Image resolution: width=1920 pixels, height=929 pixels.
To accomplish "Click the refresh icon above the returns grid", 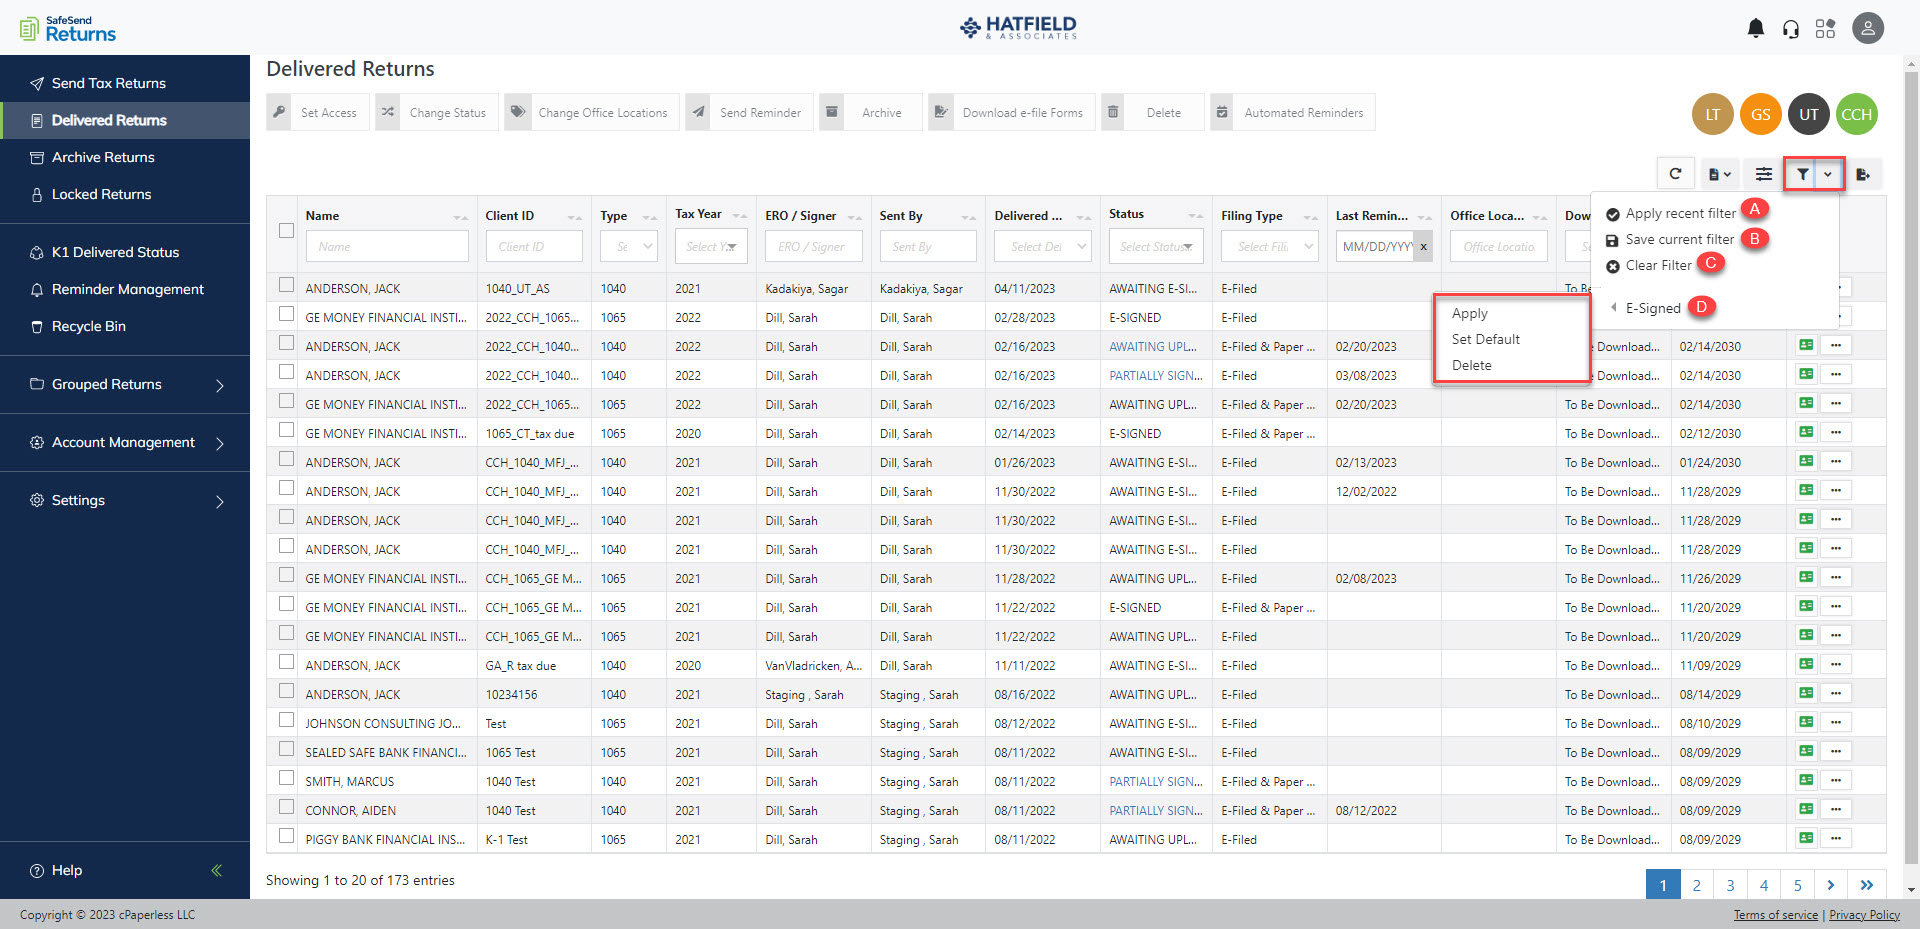I will click(1676, 173).
